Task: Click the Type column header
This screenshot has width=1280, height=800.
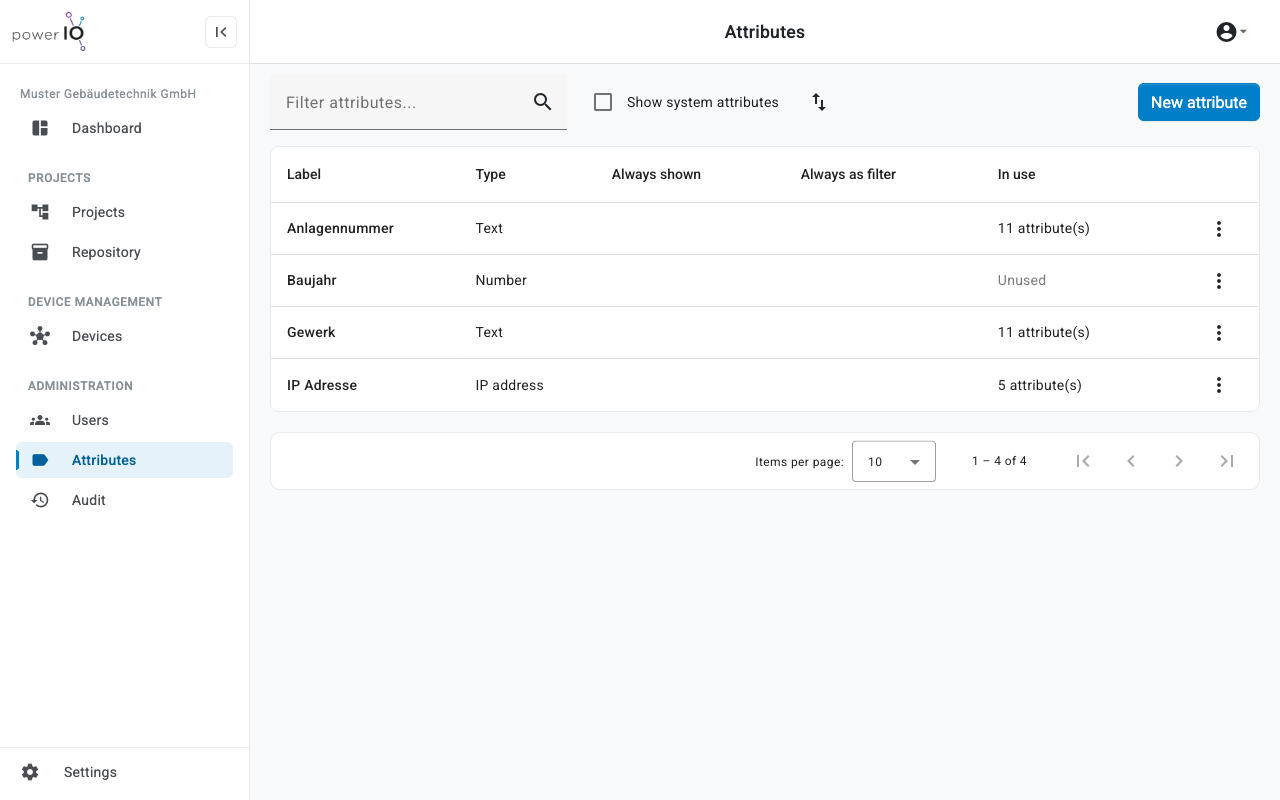Action: (491, 174)
